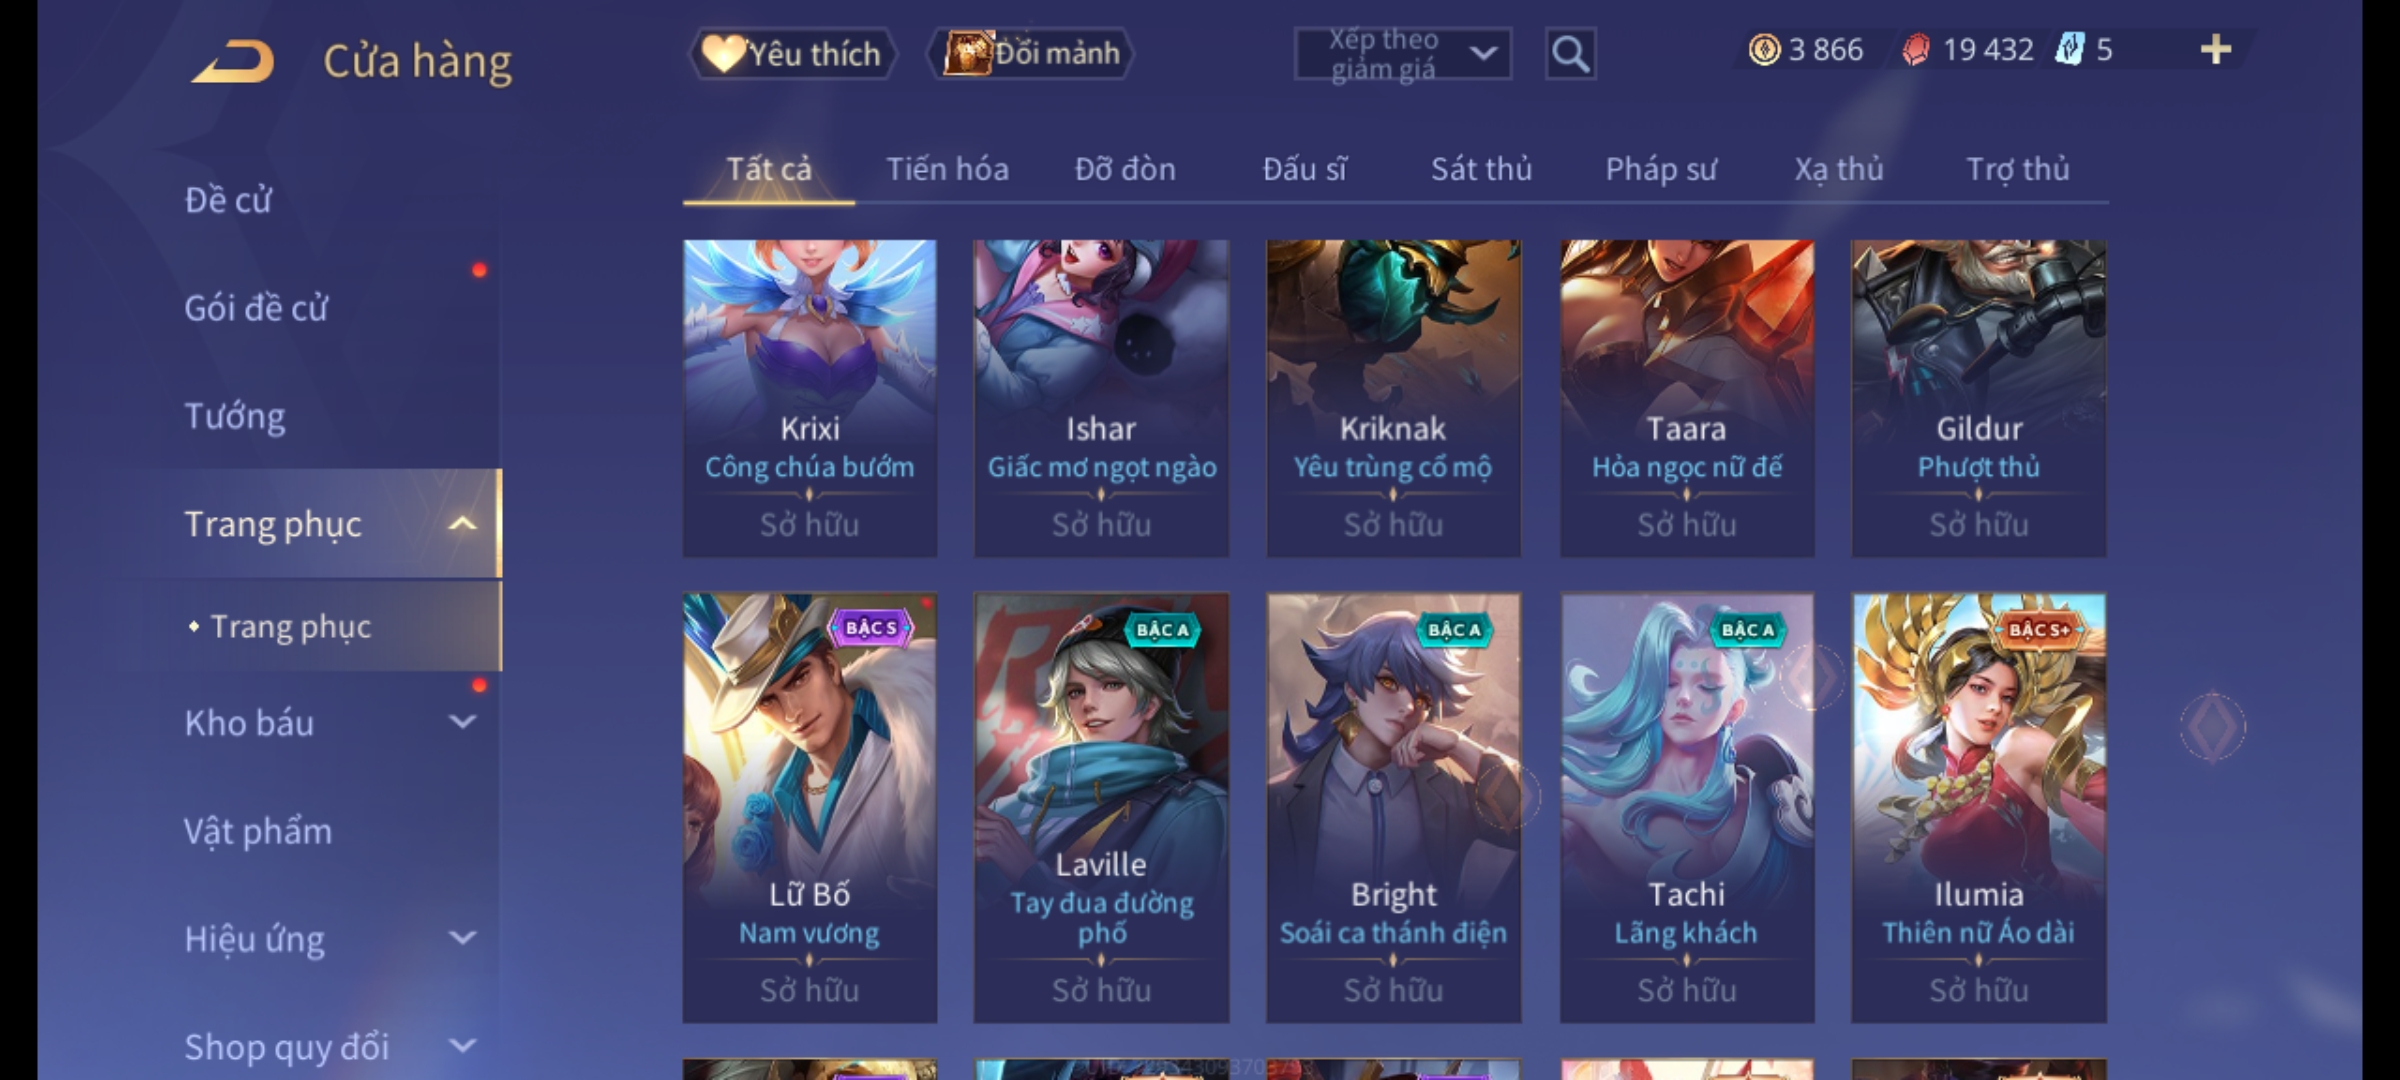Open the Xếp theo giảm giá dropdown
The height and width of the screenshot is (1080, 2400).
[1402, 54]
